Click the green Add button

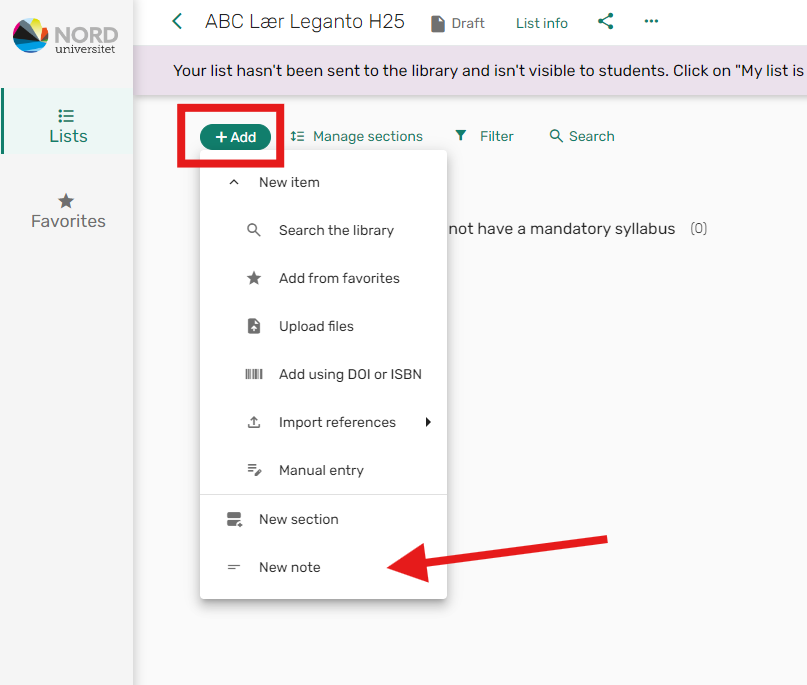235,137
